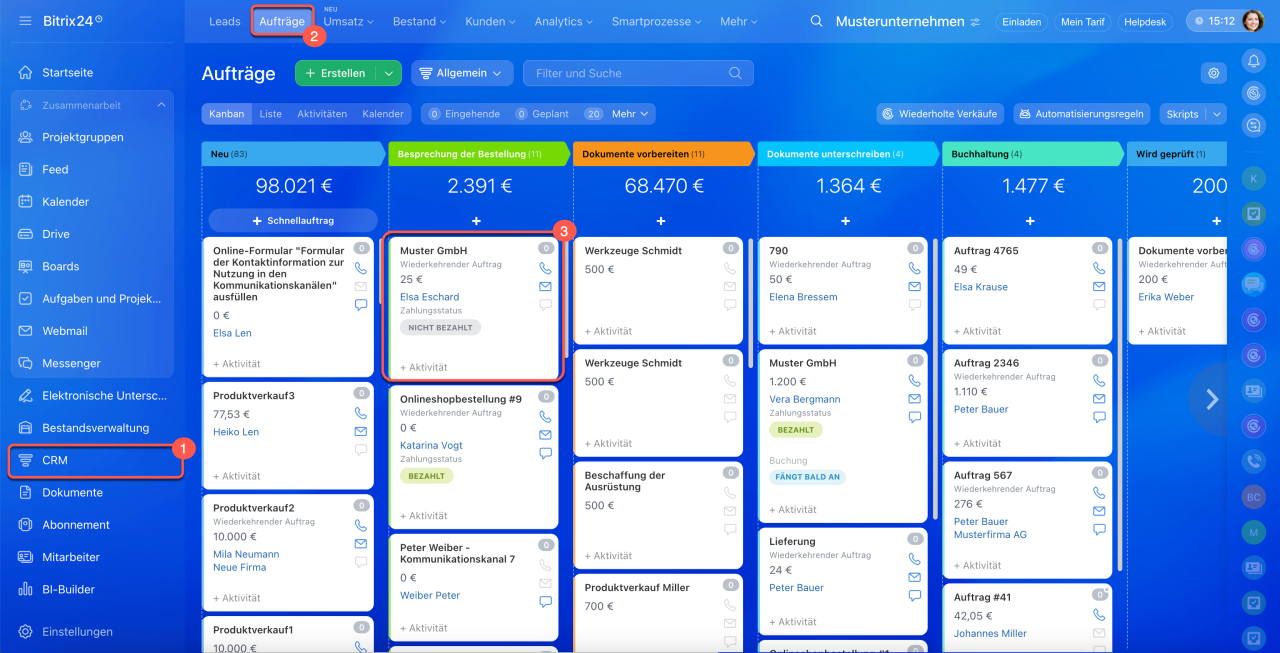Screen dimensions: 1280x653
Task: Open the Allgemein pipeline dropdown
Action: click(462, 73)
